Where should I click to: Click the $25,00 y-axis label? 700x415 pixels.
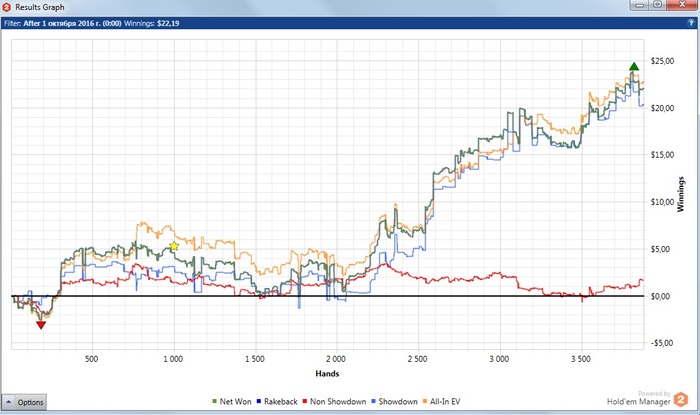pyautogui.click(x=662, y=61)
